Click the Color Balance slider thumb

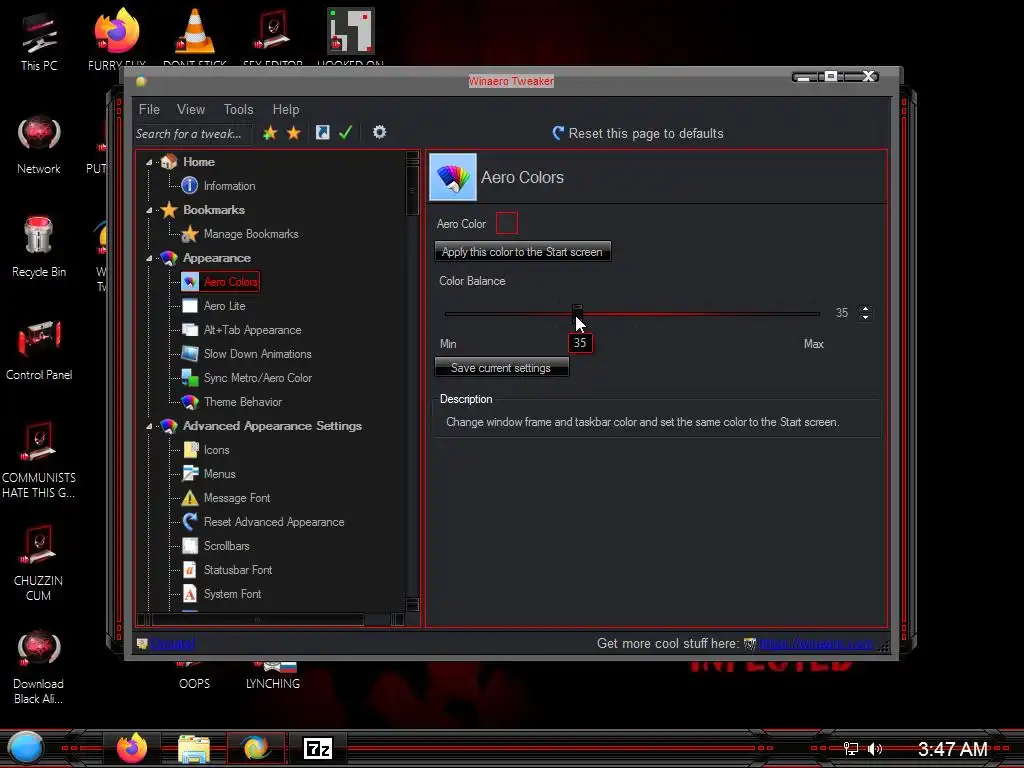coord(577,312)
